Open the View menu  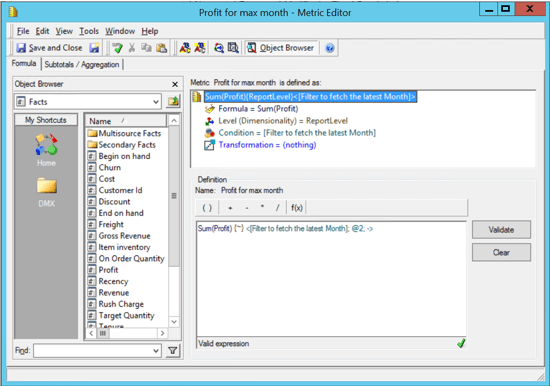coord(64,31)
